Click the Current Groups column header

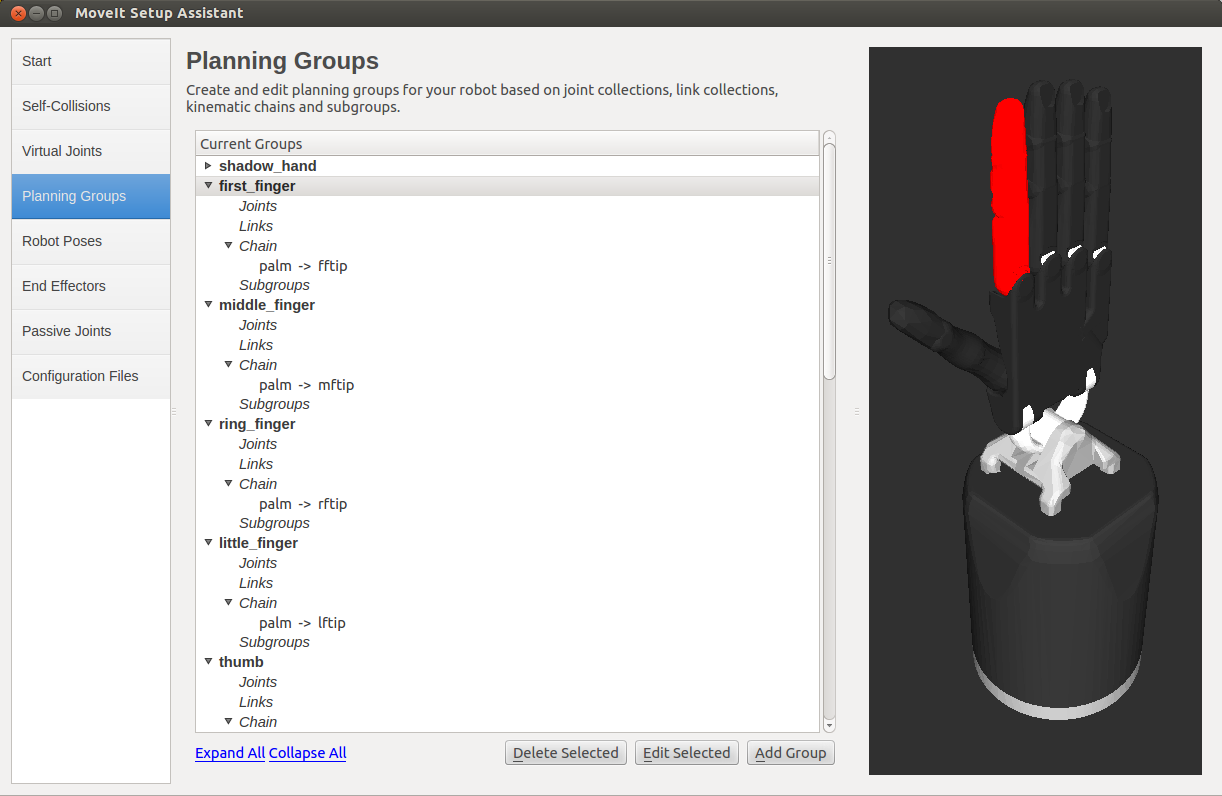(x=508, y=144)
